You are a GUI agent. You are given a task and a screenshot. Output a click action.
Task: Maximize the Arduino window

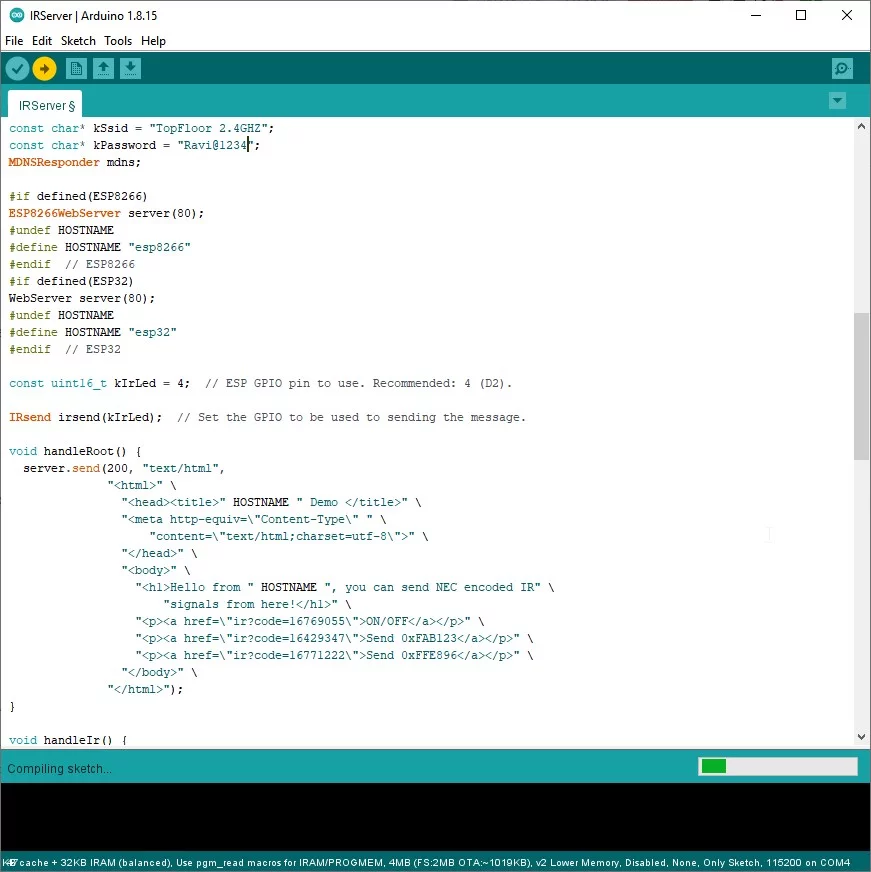point(801,15)
